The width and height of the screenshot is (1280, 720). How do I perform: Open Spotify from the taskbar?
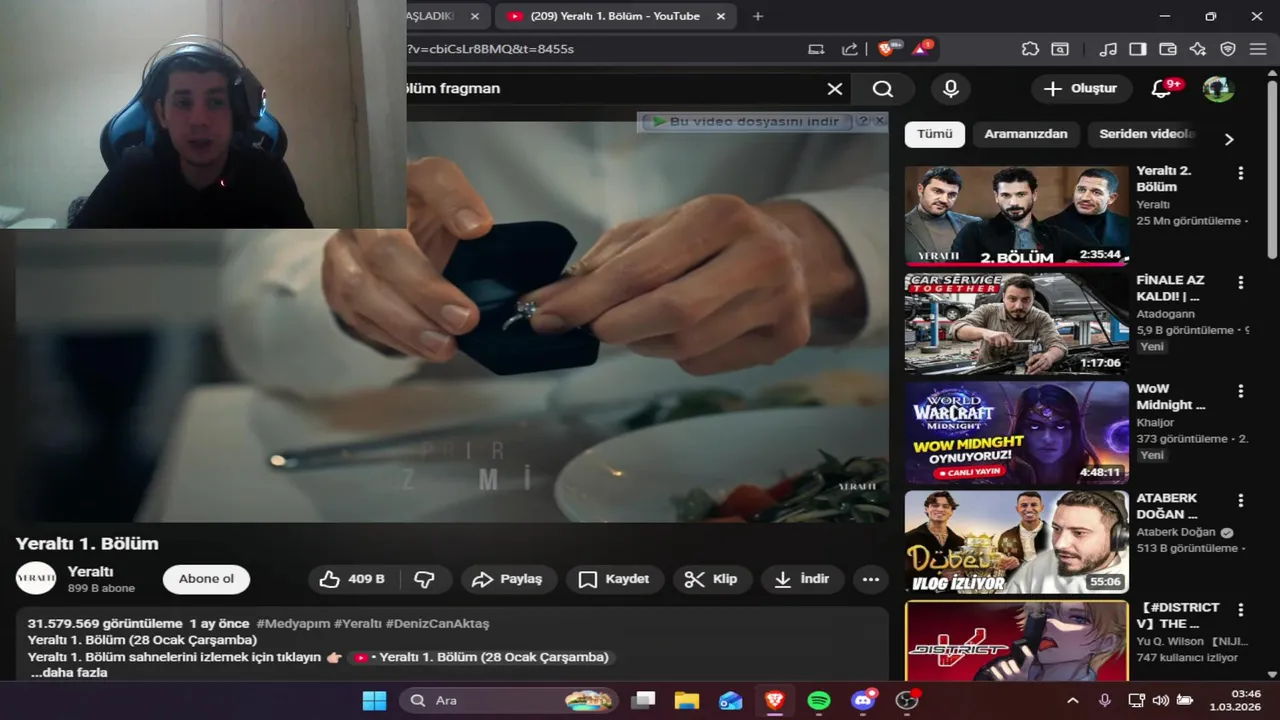tap(819, 700)
